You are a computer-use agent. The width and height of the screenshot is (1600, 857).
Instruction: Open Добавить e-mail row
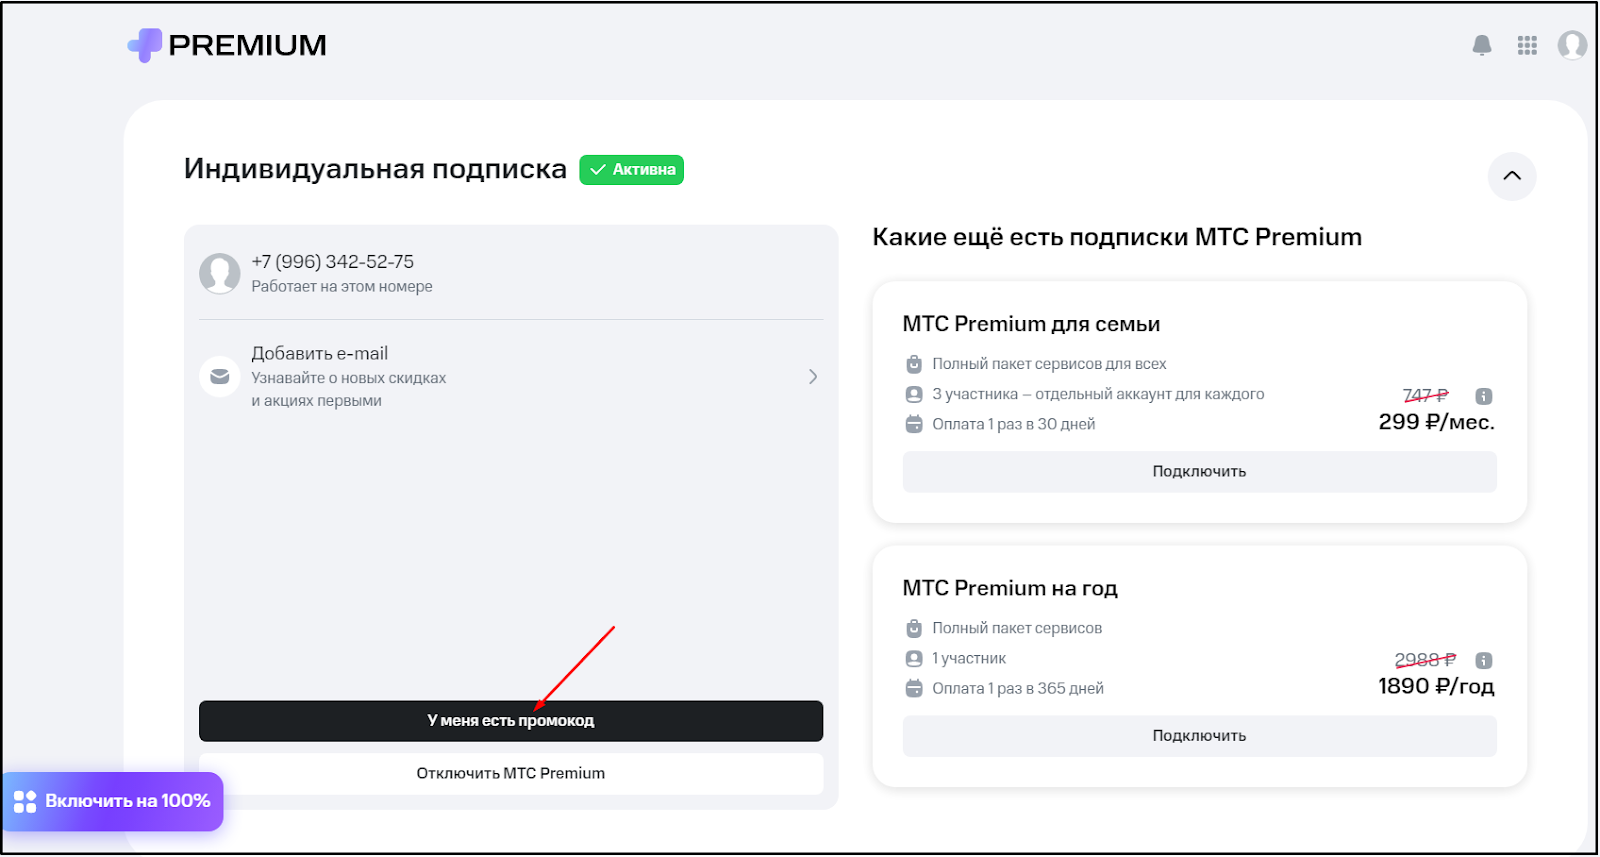pos(511,377)
